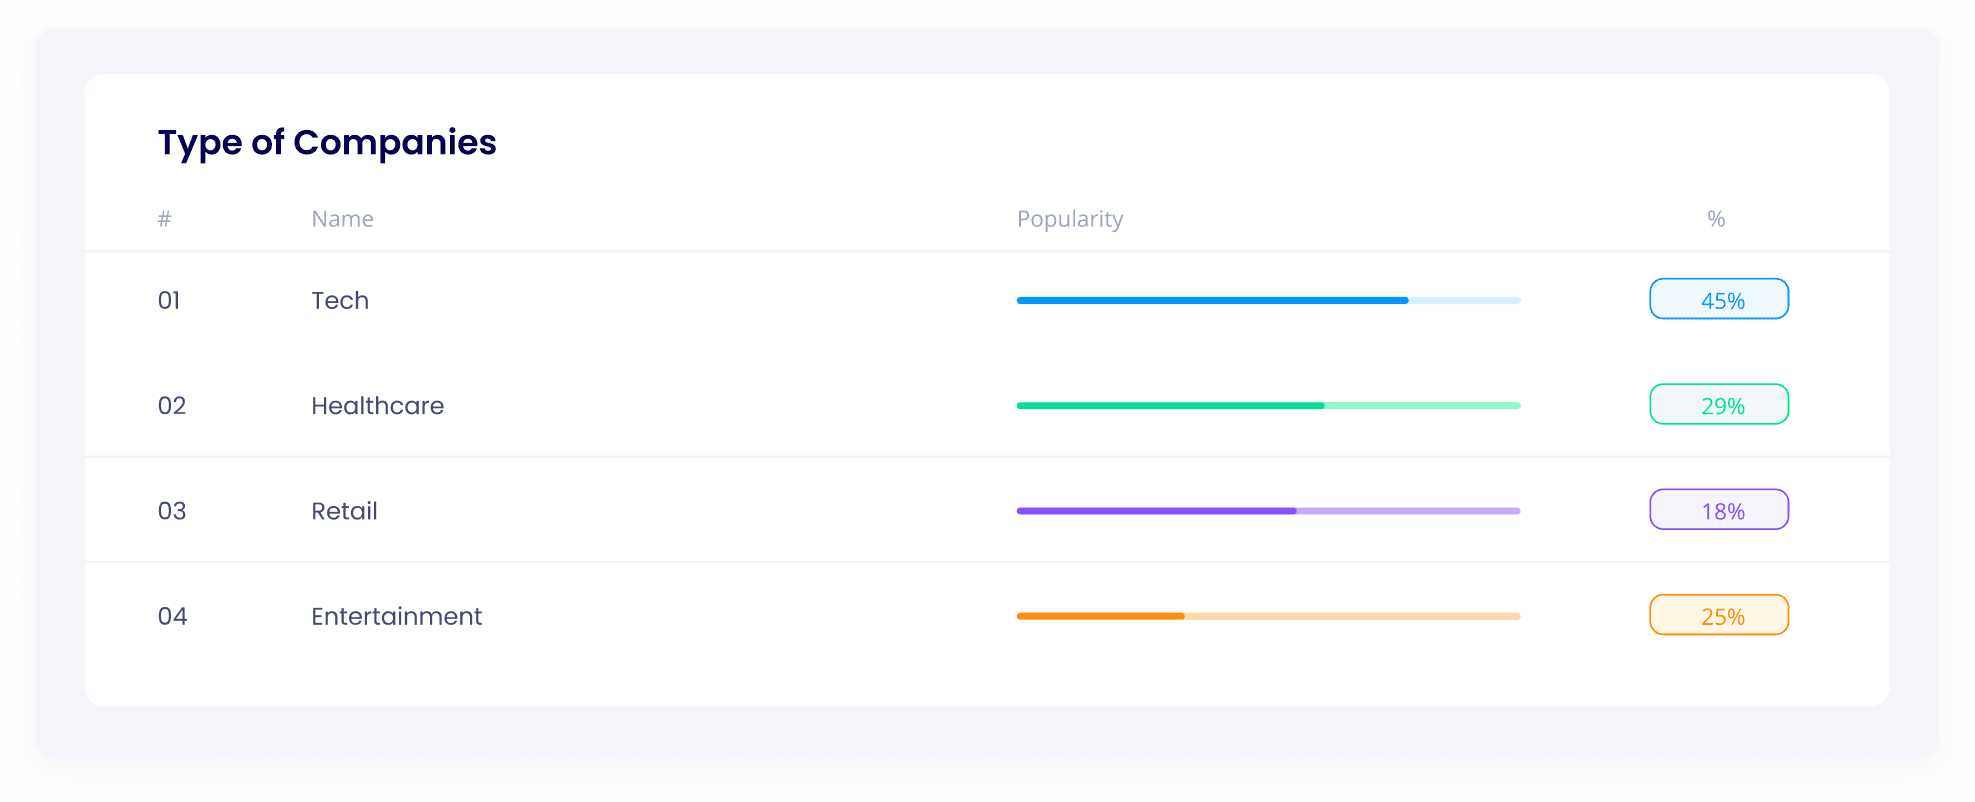Select the Tech row label

point(339,300)
